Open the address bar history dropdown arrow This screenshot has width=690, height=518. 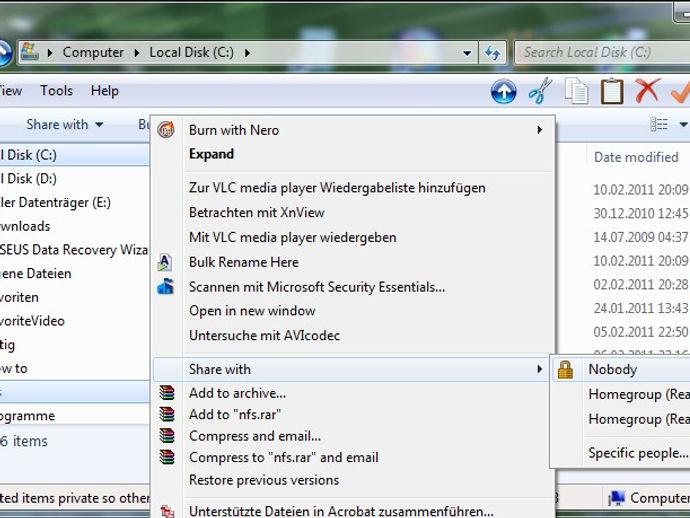467,53
